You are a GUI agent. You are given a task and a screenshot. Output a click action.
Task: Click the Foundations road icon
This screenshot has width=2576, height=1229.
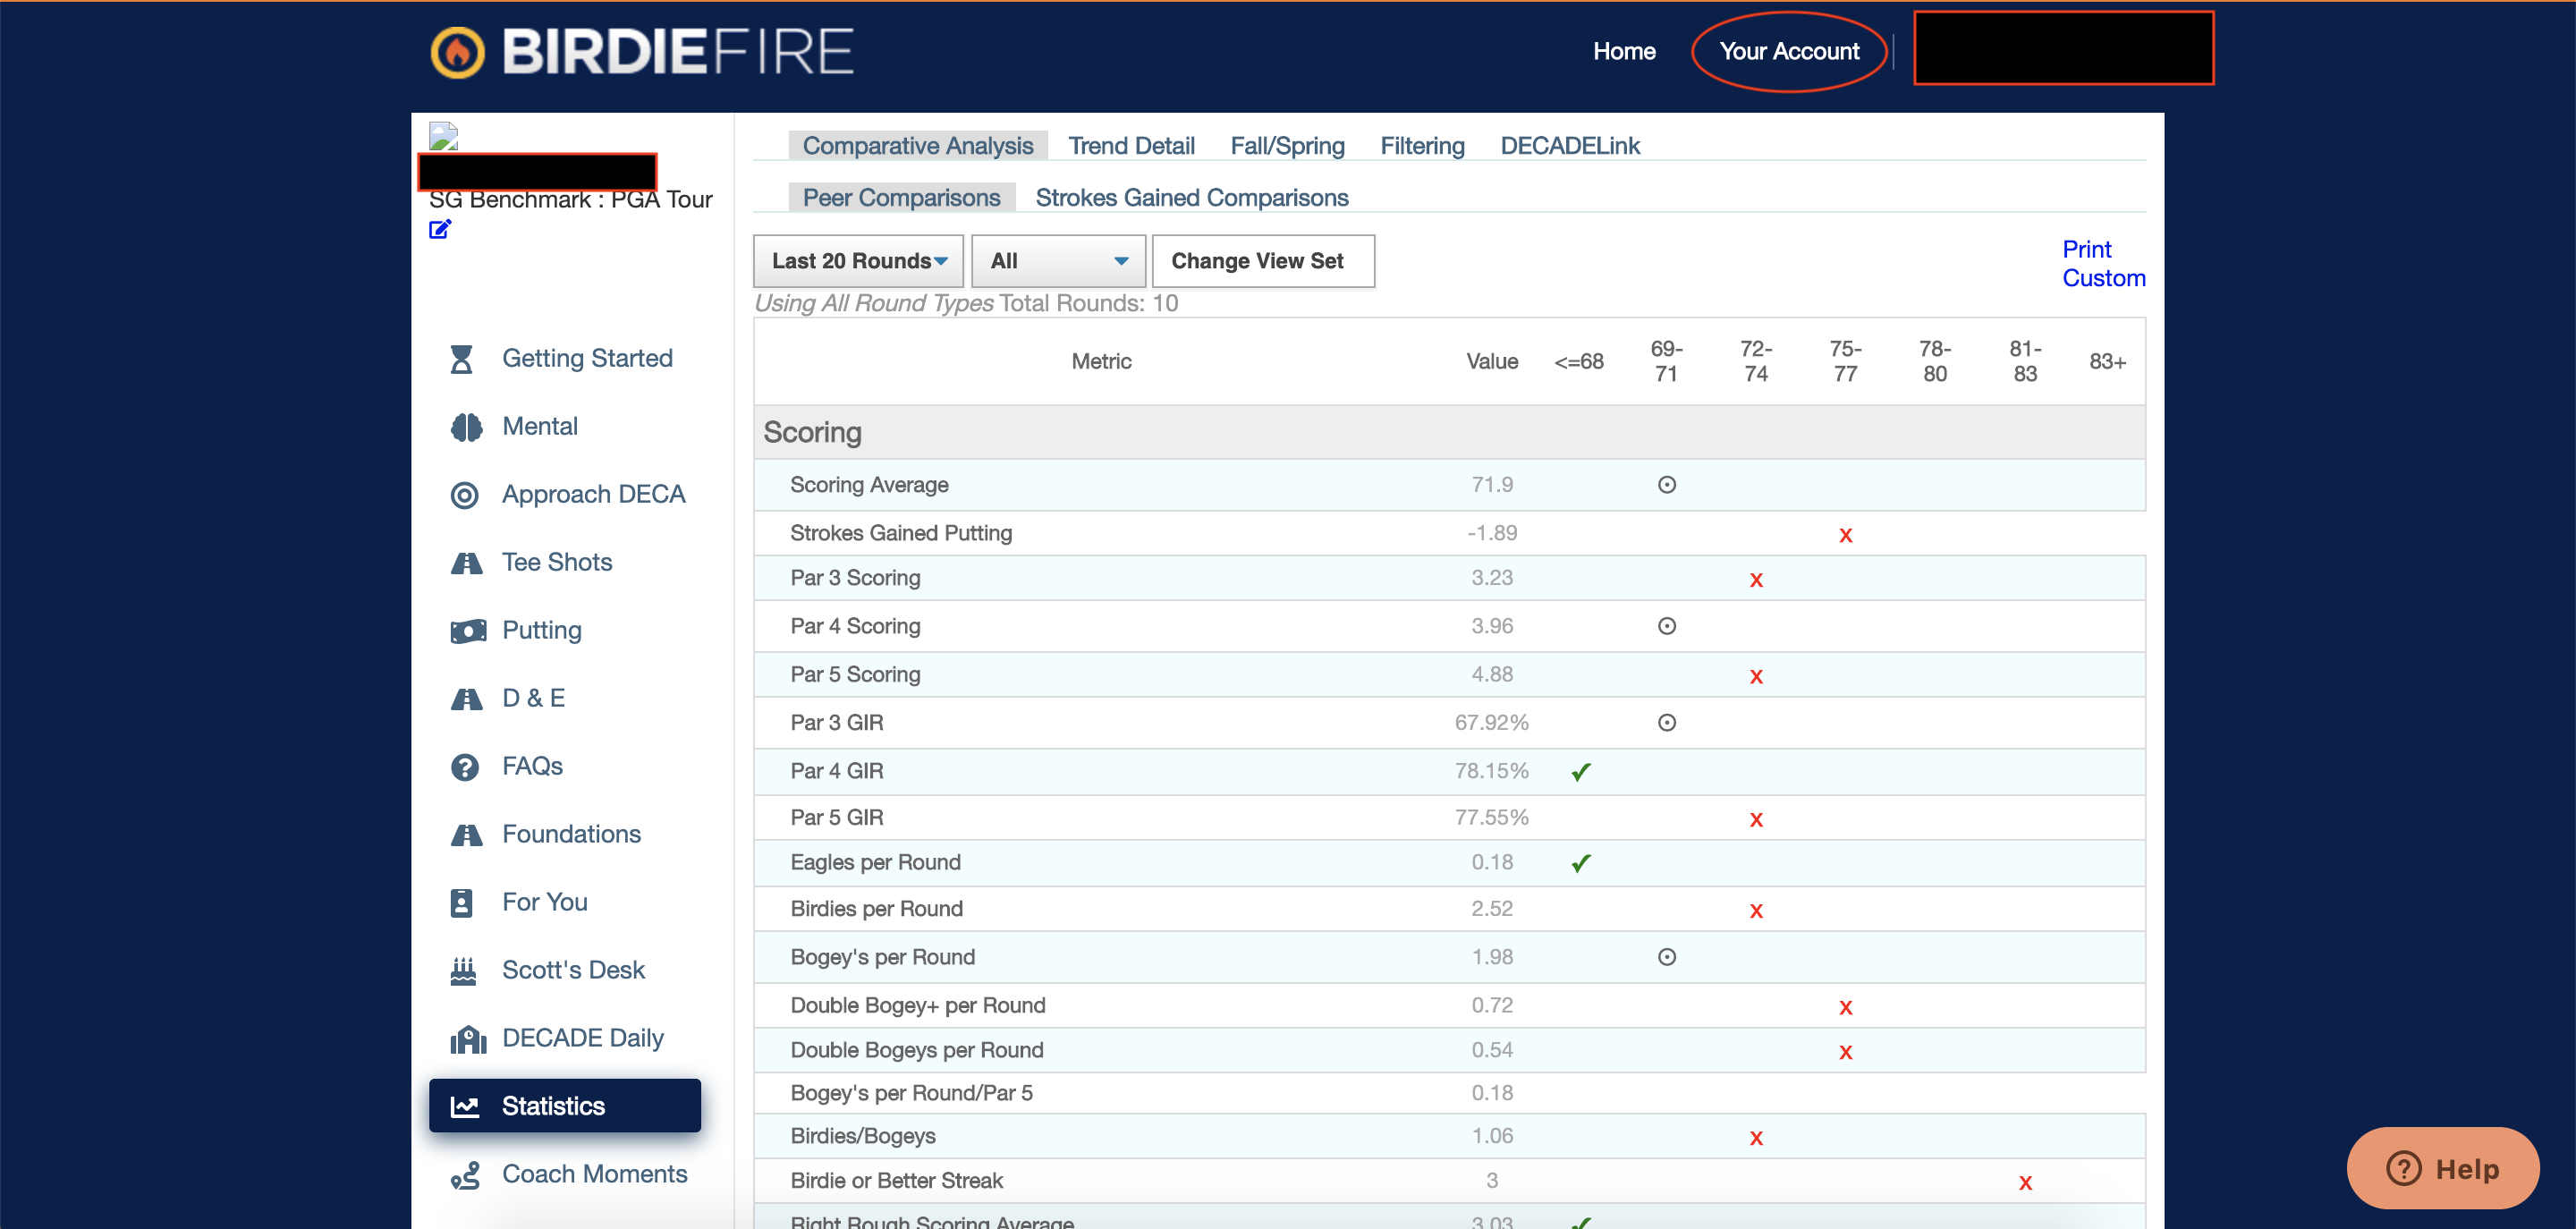click(x=466, y=835)
